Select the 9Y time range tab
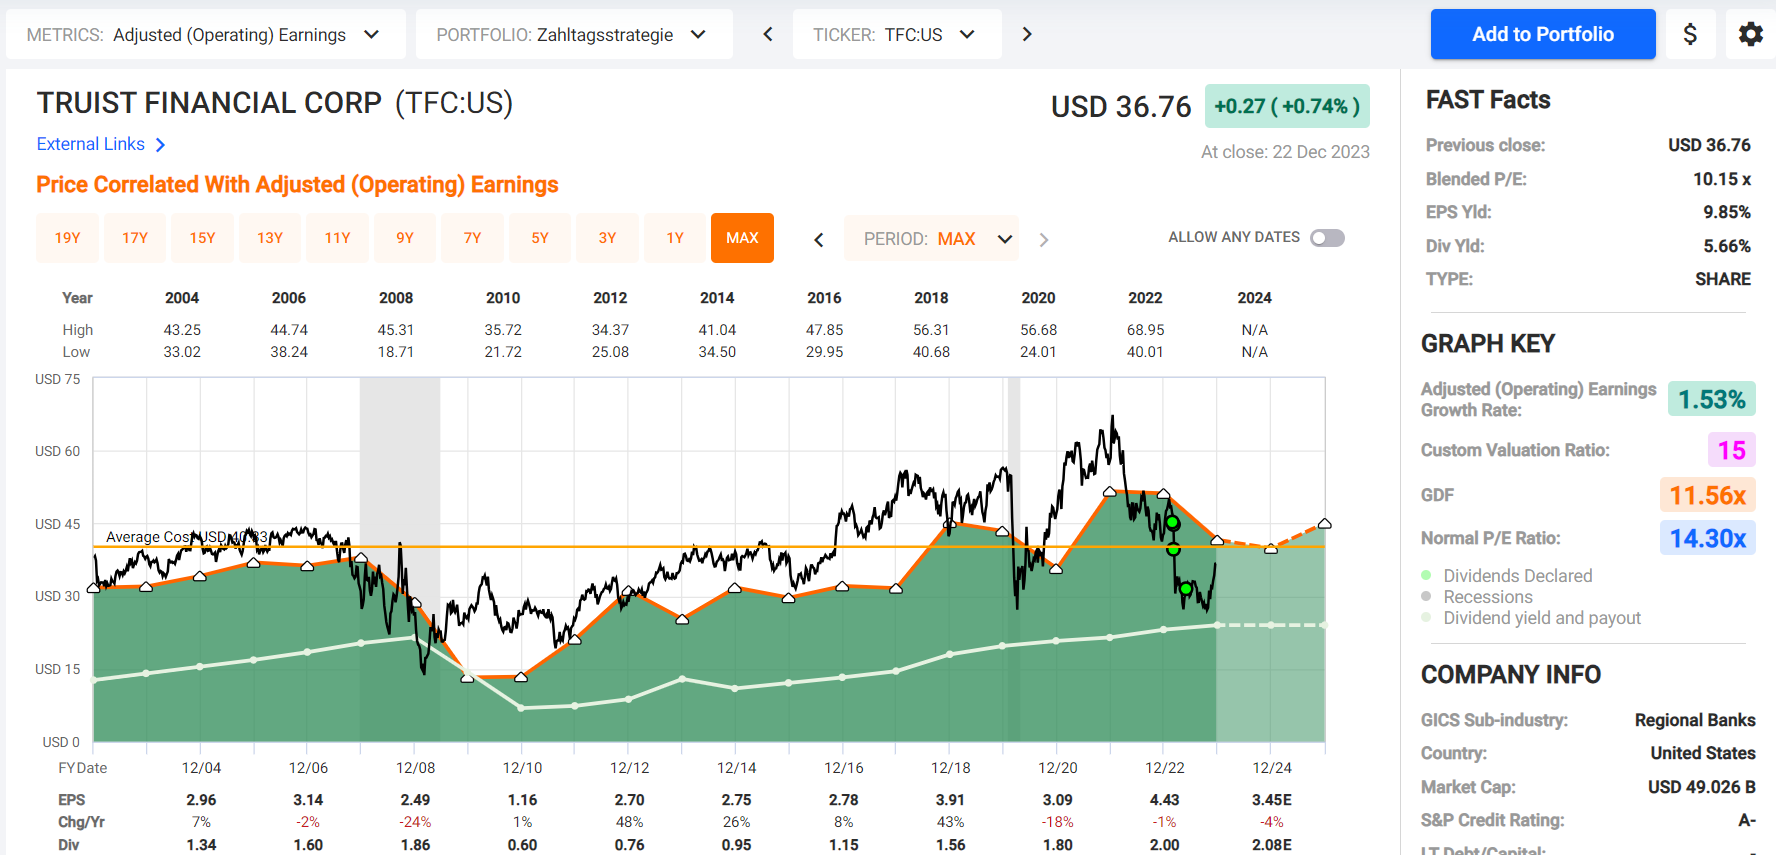Screen dimensions: 1776x855 405,238
